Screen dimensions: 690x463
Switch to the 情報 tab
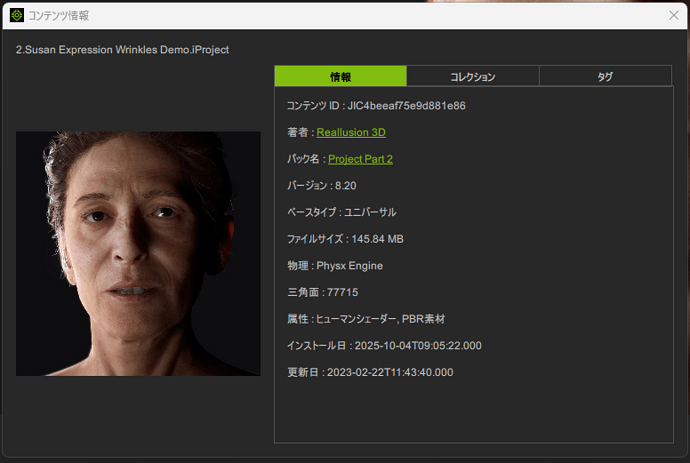341,77
